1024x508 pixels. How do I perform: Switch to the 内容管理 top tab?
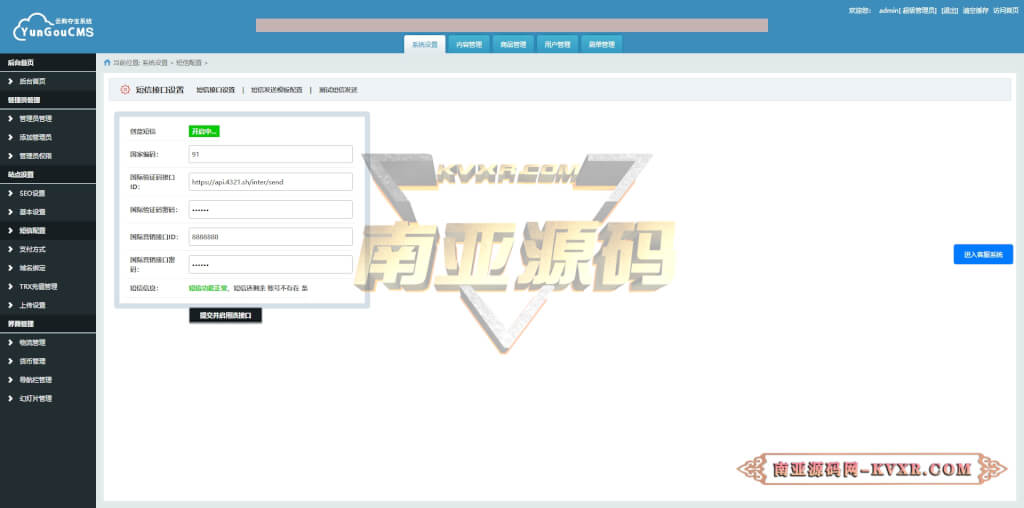[x=469, y=44]
